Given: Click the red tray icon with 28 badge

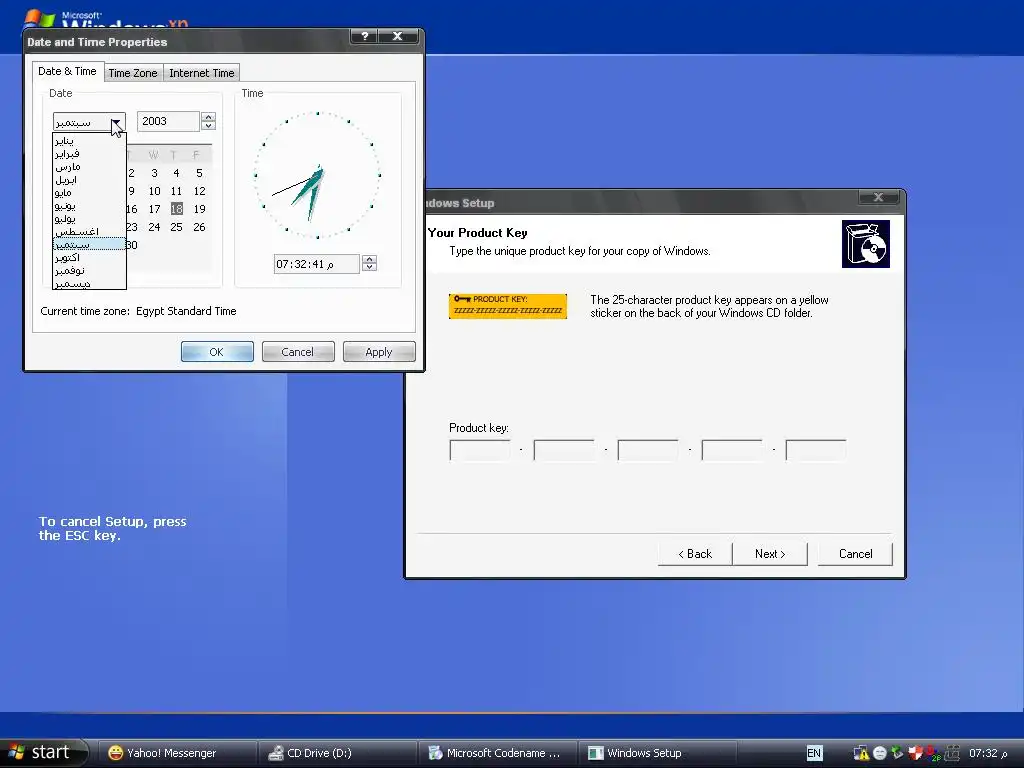Looking at the screenshot, I should coord(933,754).
